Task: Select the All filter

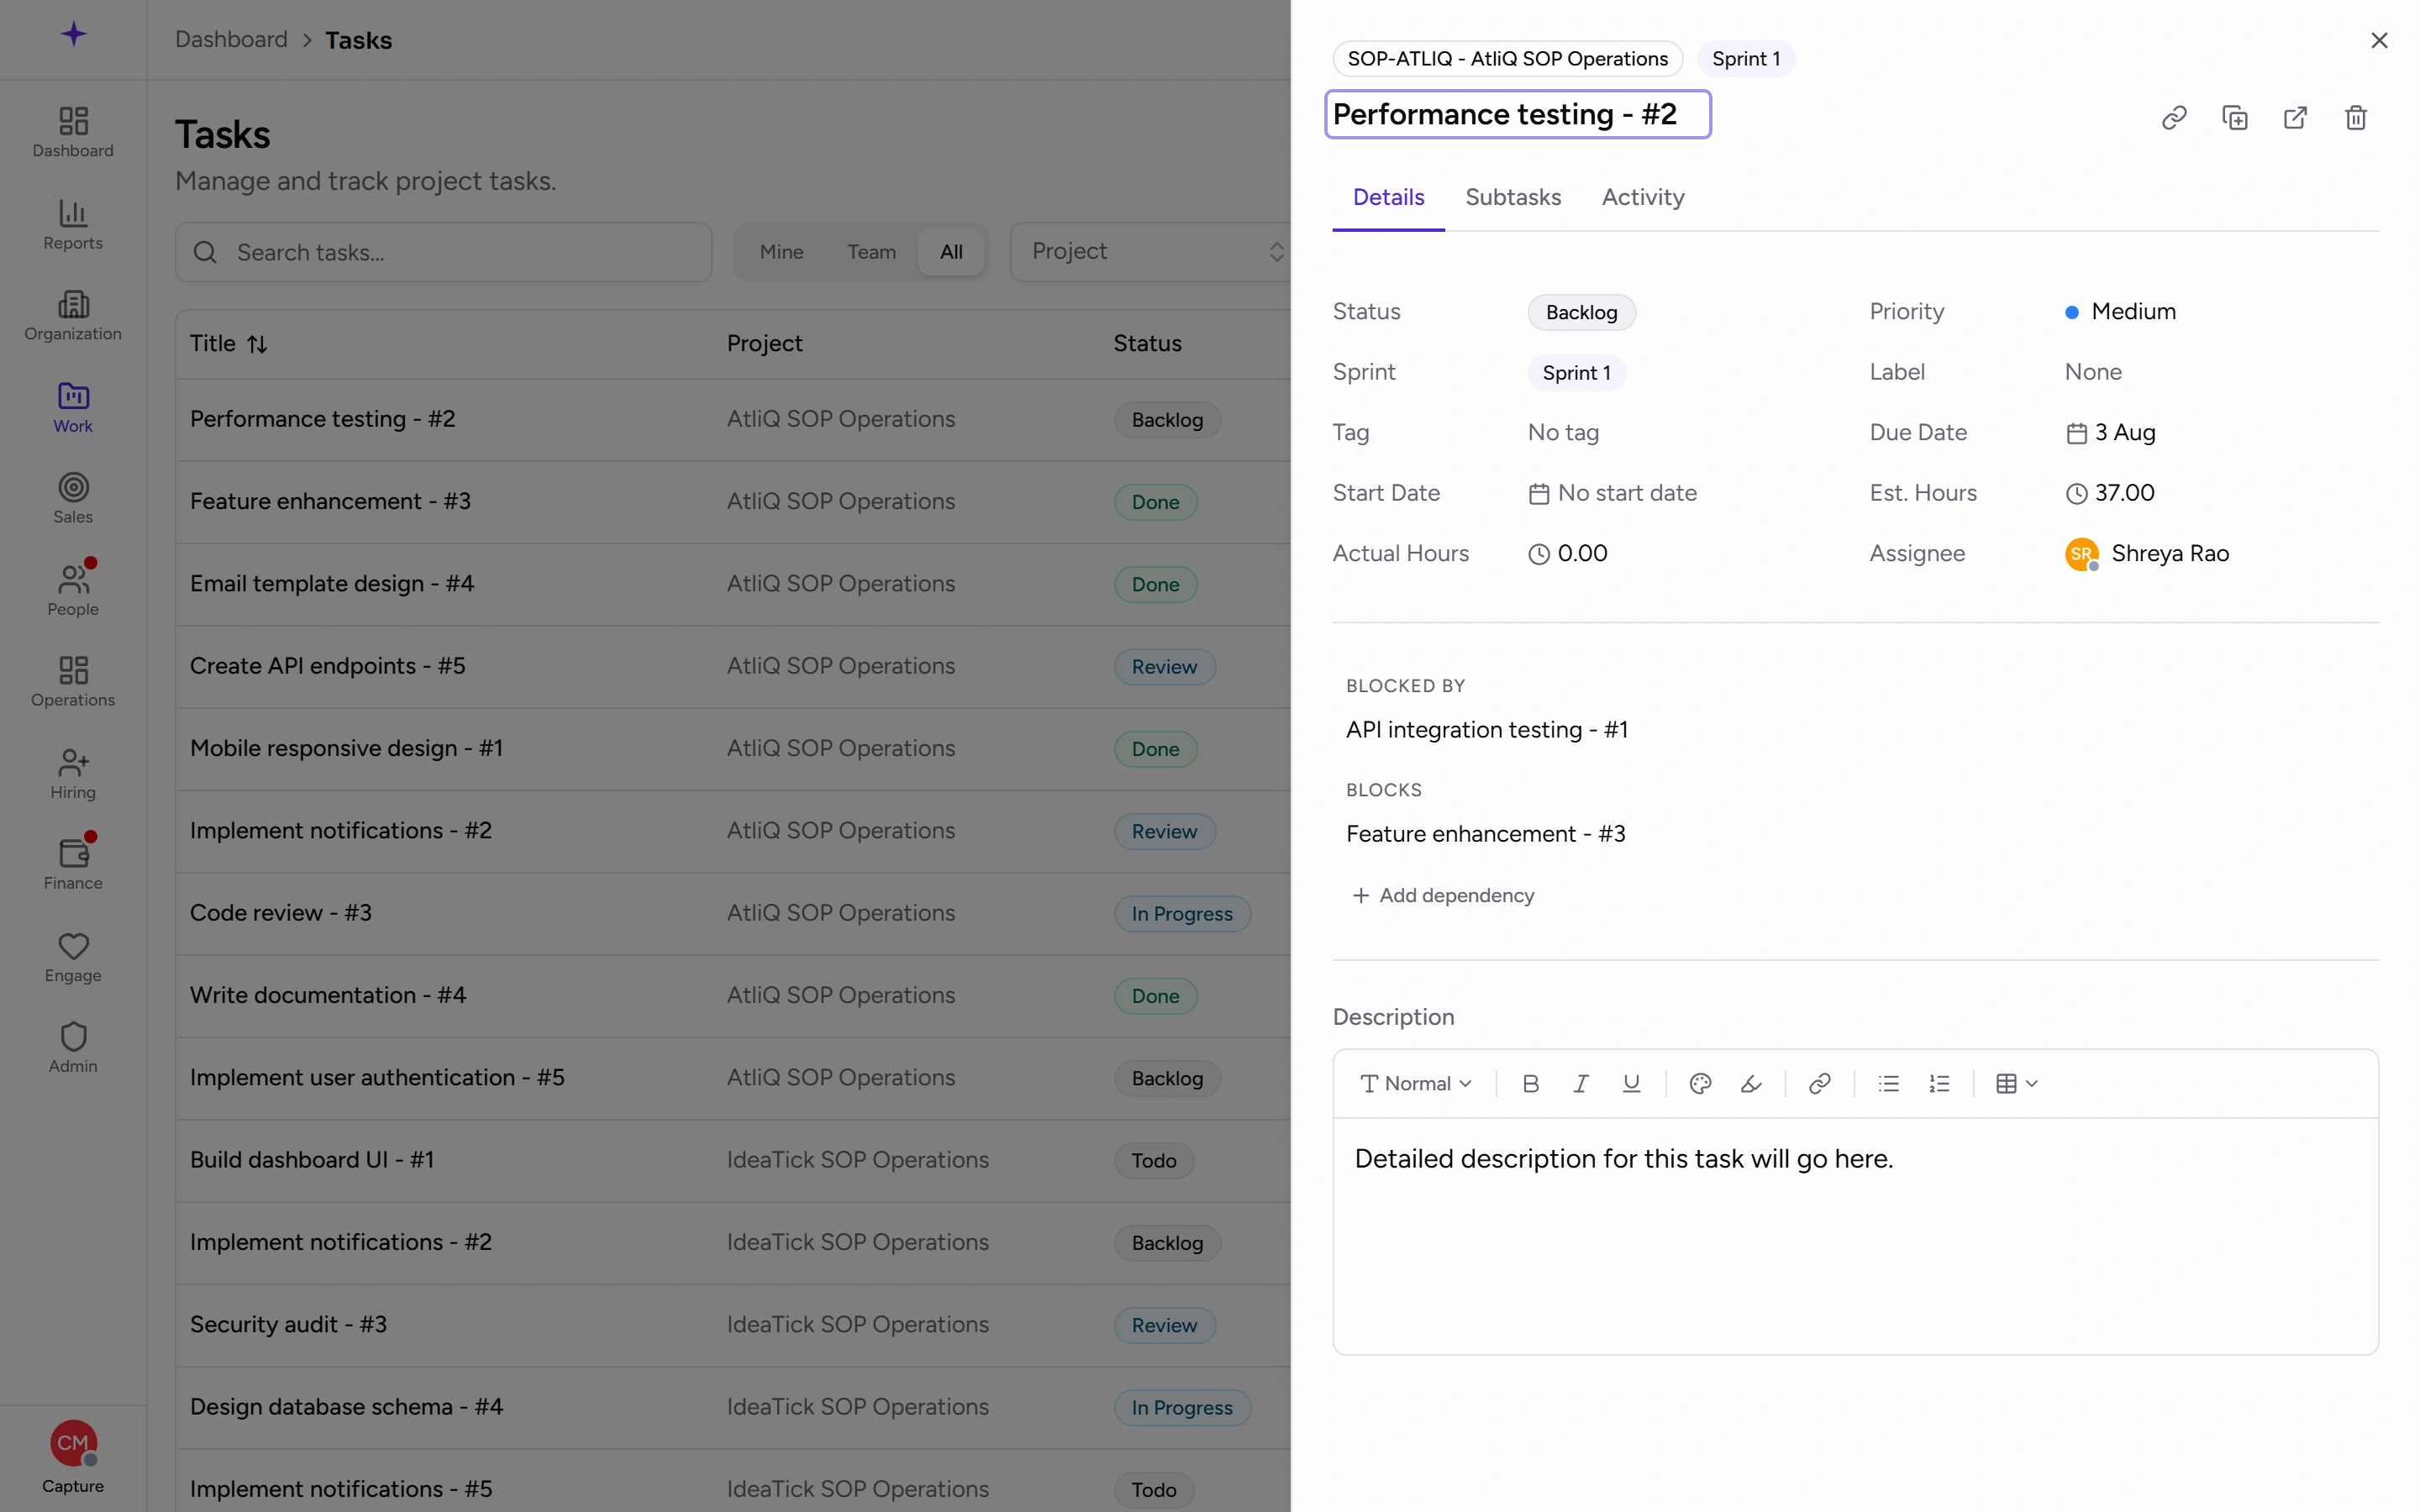Action: (x=951, y=252)
